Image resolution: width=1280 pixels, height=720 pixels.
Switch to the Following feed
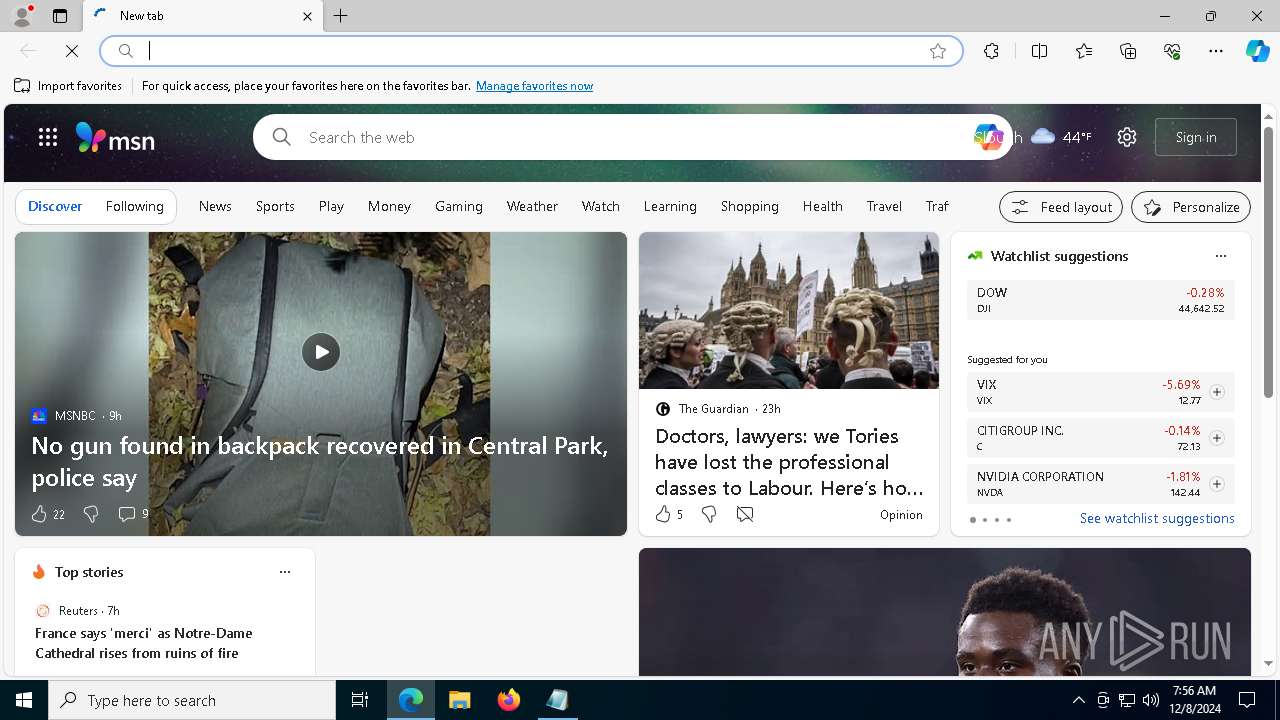pyautogui.click(x=134, y=206)
